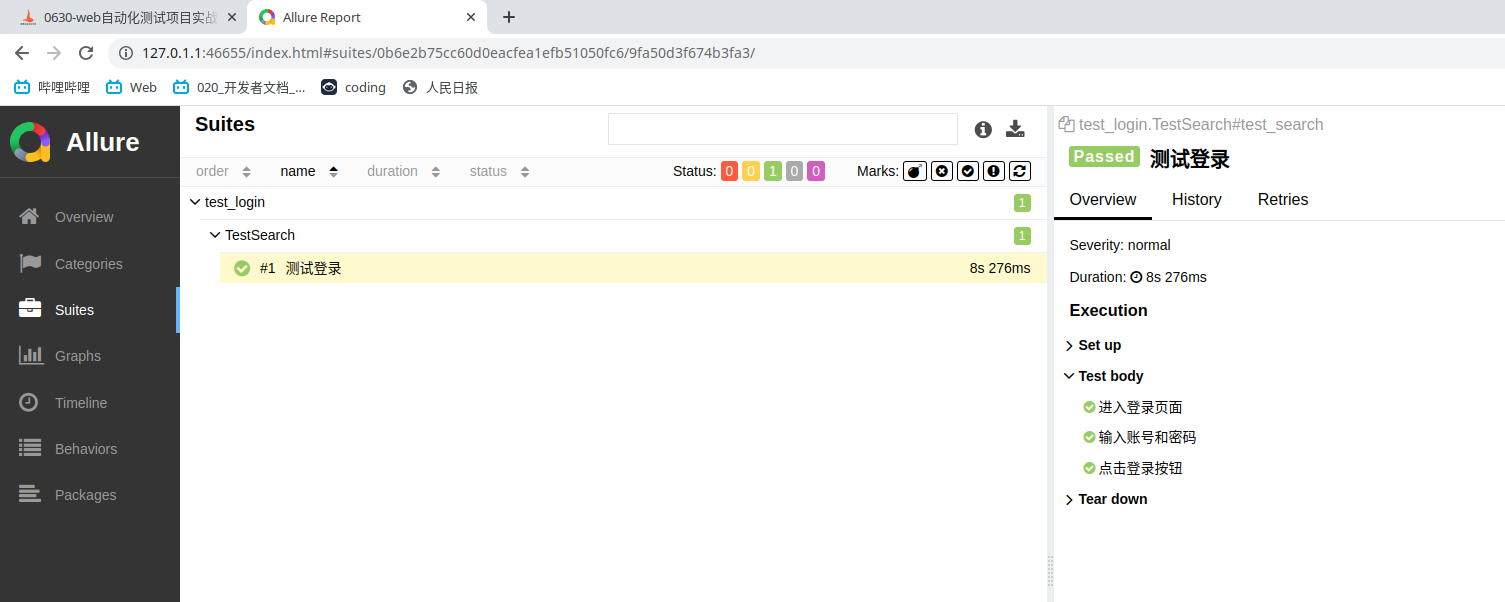Click the flag icon beside Categories
The image size is (1505, 602).
tap(30, 263)
